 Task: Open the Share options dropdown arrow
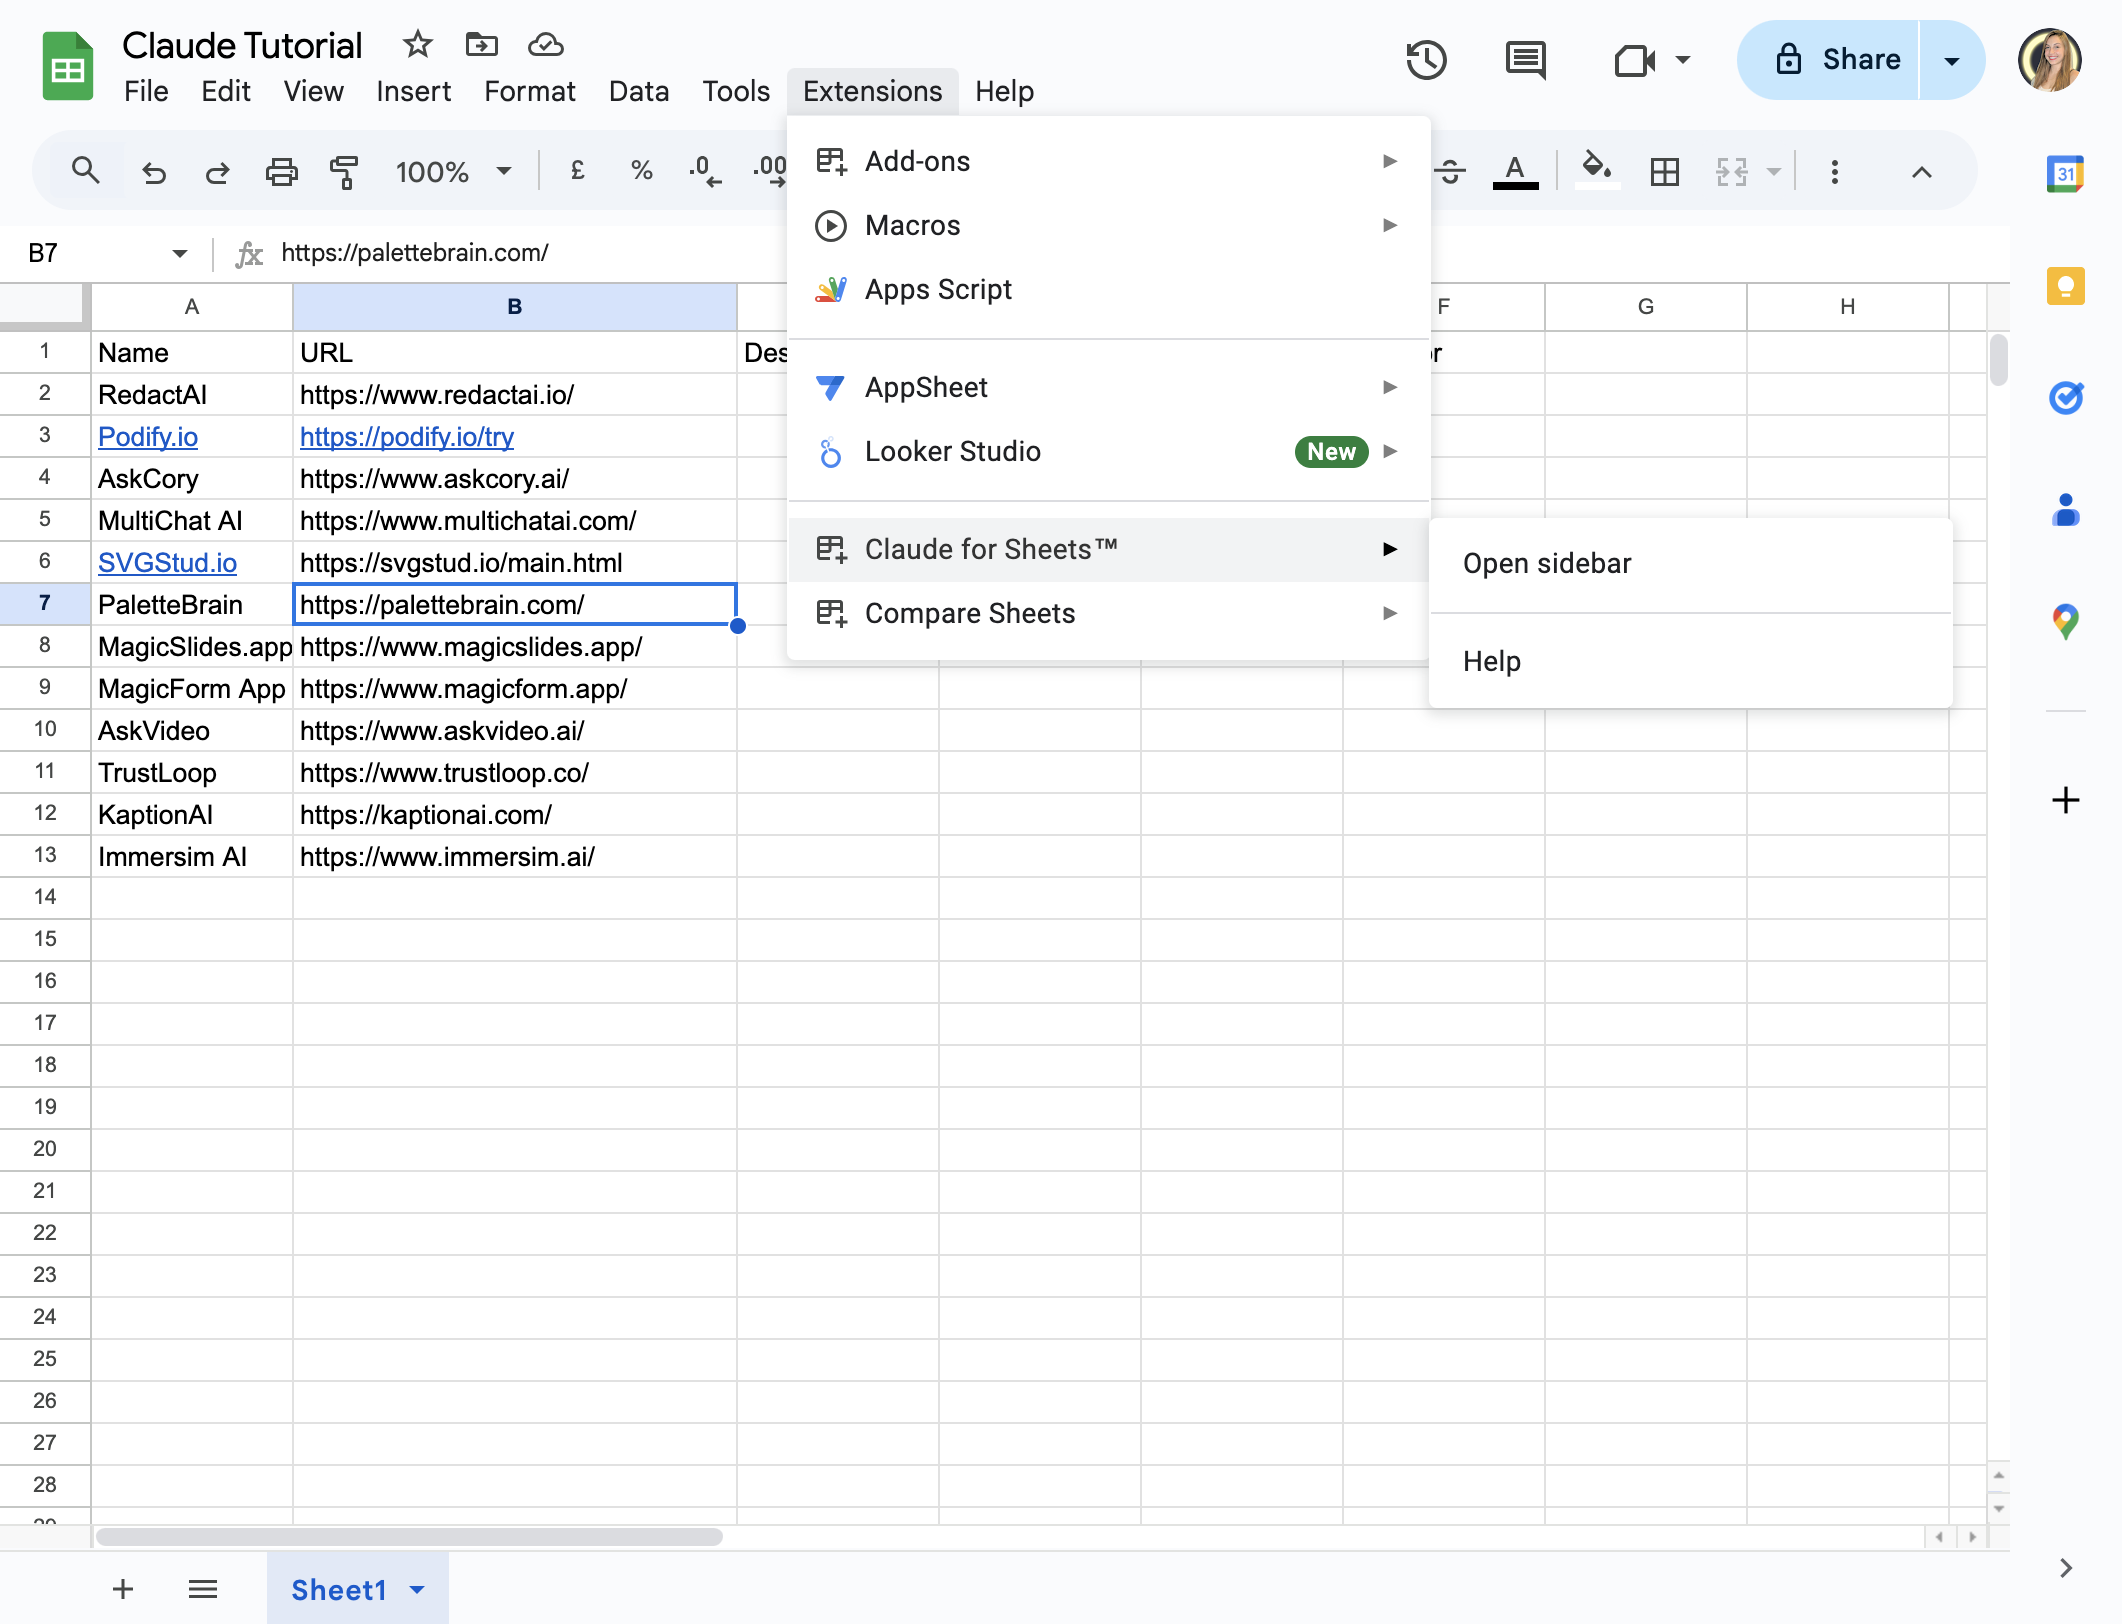pyautogui.click(x=1952, y=60)
